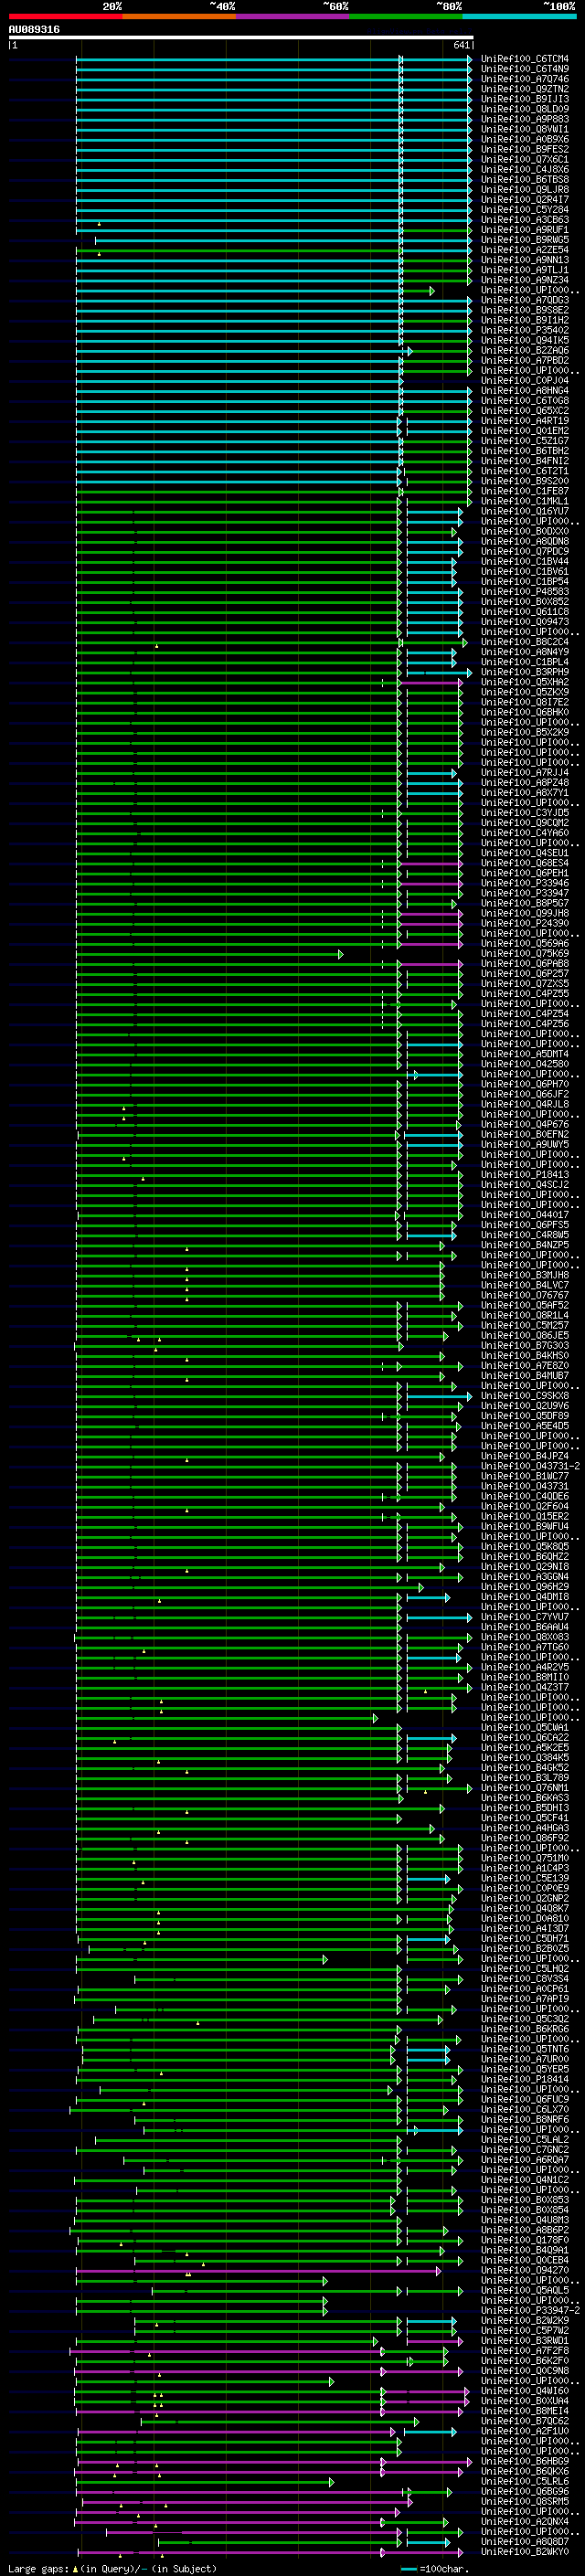
Task: Select the UniRef100_Q9LJR8 label
Action: (x=525, y=190)
